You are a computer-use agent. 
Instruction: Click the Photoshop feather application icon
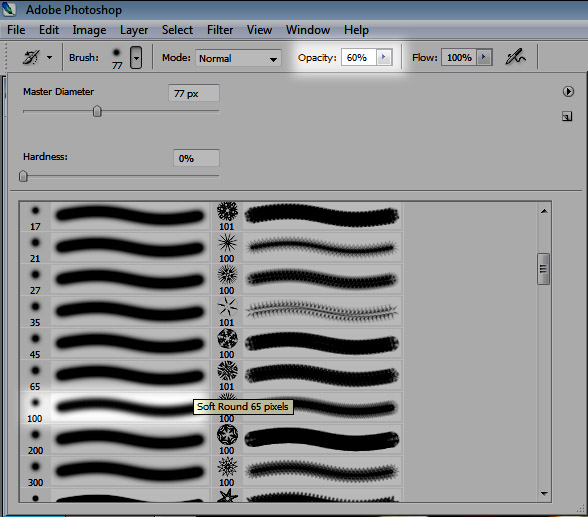click(x=9, y=9)
